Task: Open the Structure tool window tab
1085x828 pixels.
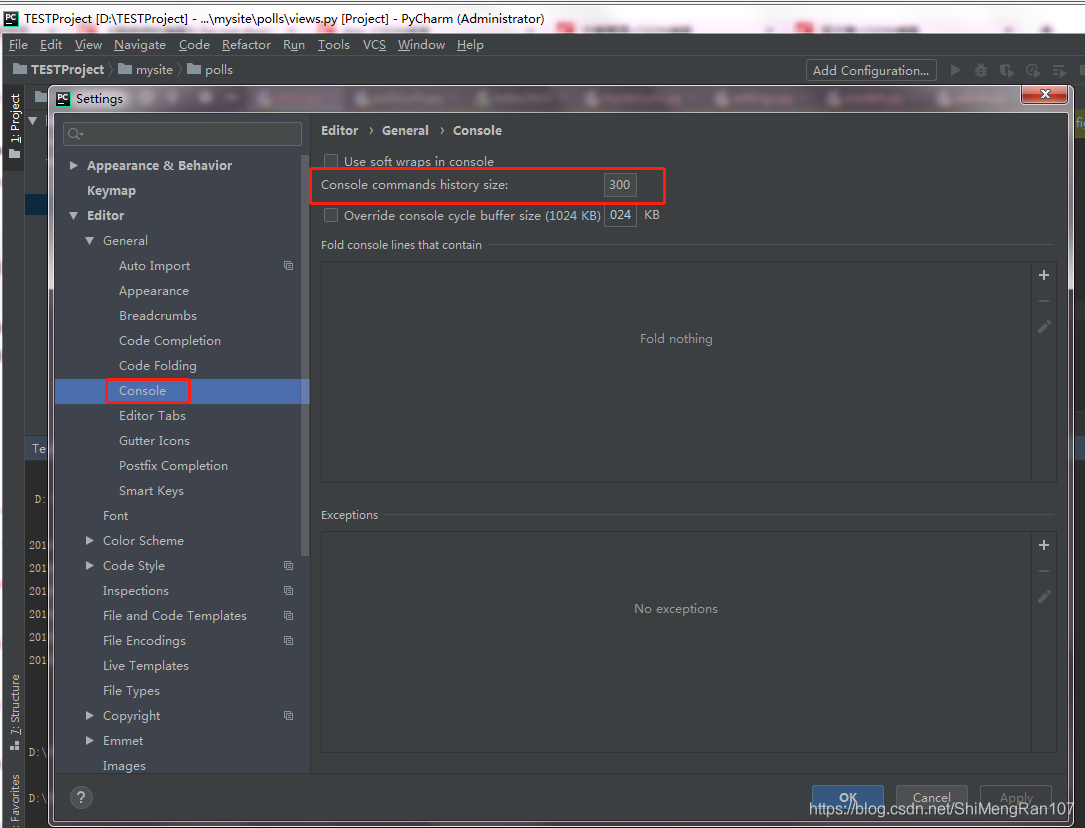Action: click(x=14, y=713)
